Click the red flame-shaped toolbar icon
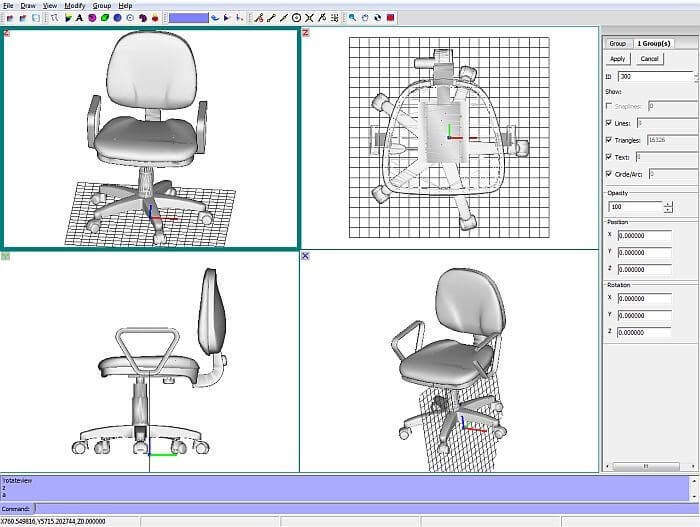The image size is (700, 527). pyautogui.click(x=155, y=18)
